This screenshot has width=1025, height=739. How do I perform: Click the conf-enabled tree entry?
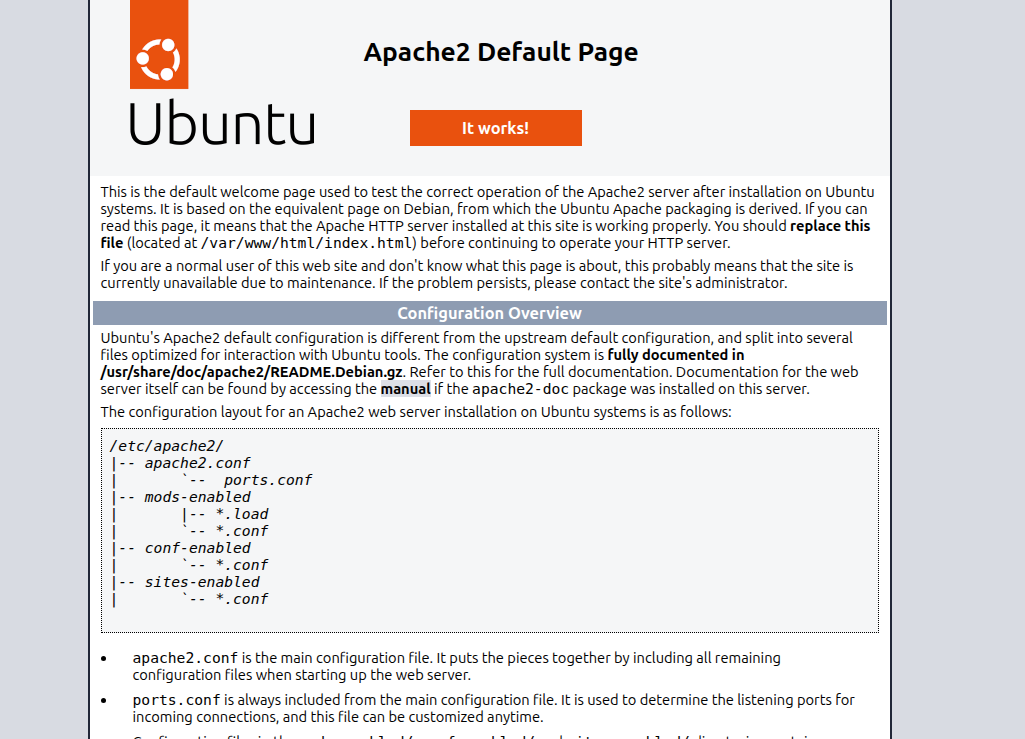198,548
